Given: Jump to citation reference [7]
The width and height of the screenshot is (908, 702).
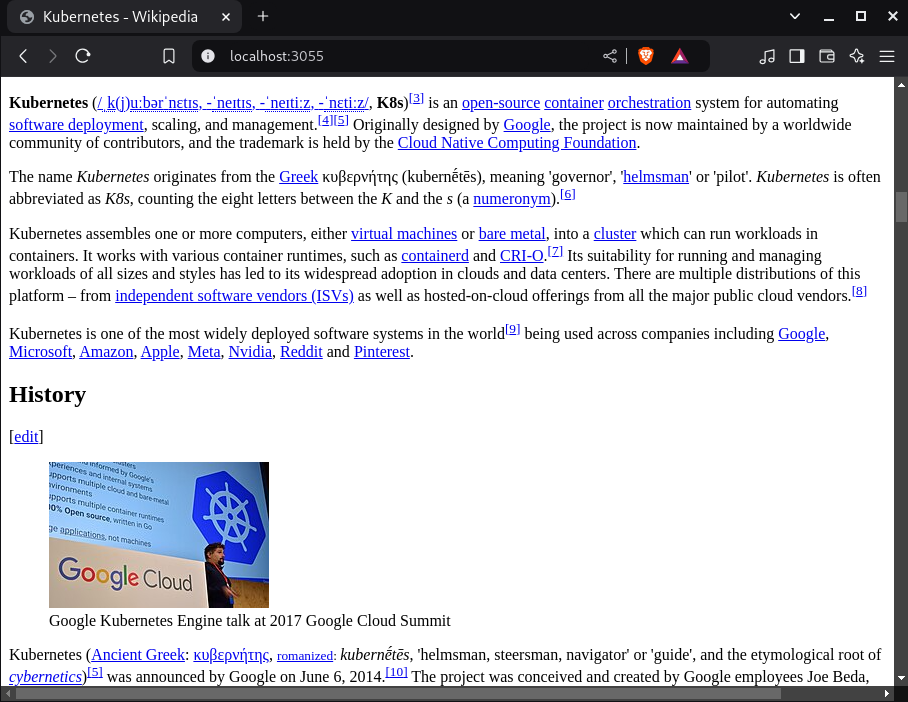Looking at the screenshot, I should tap(555, 251).
